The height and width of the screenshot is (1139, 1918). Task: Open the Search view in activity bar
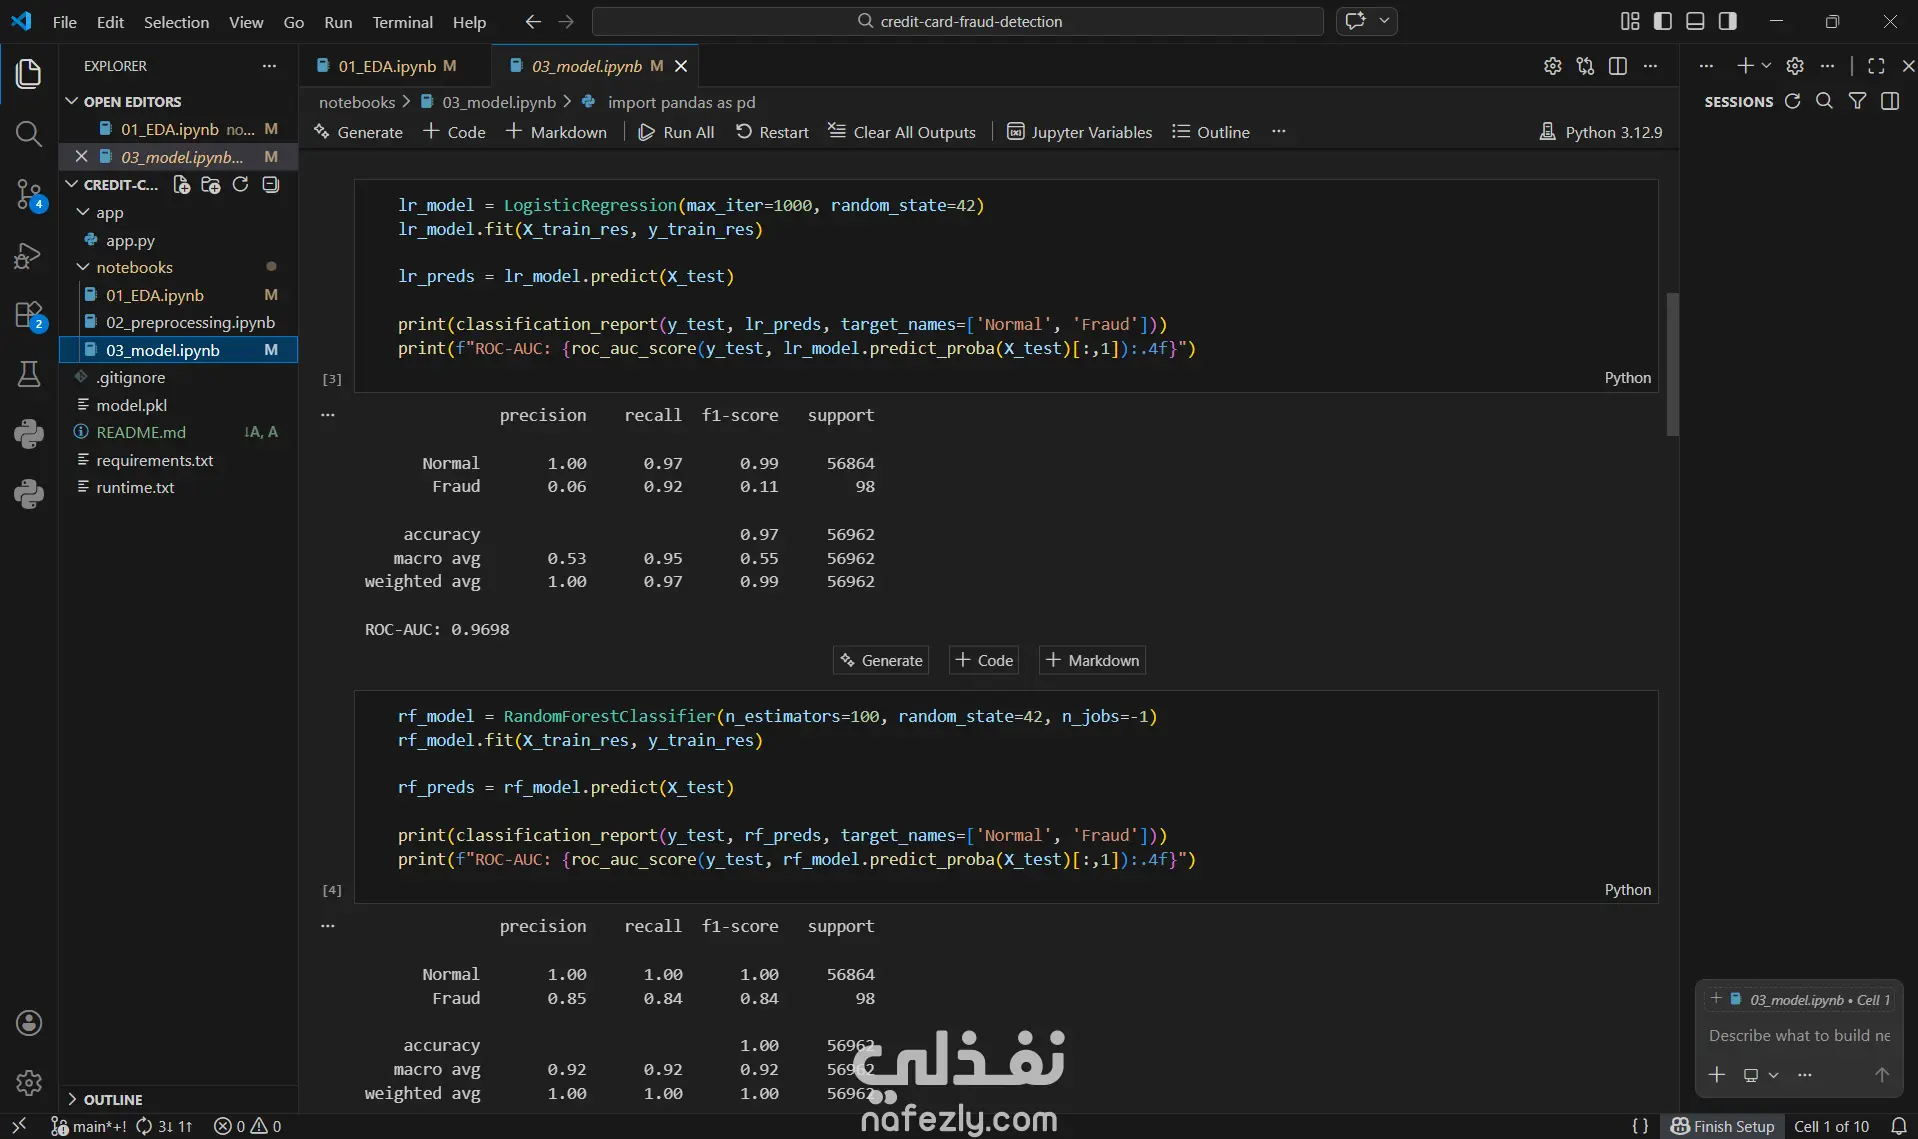pyautogui.click(x=28, y=134)
